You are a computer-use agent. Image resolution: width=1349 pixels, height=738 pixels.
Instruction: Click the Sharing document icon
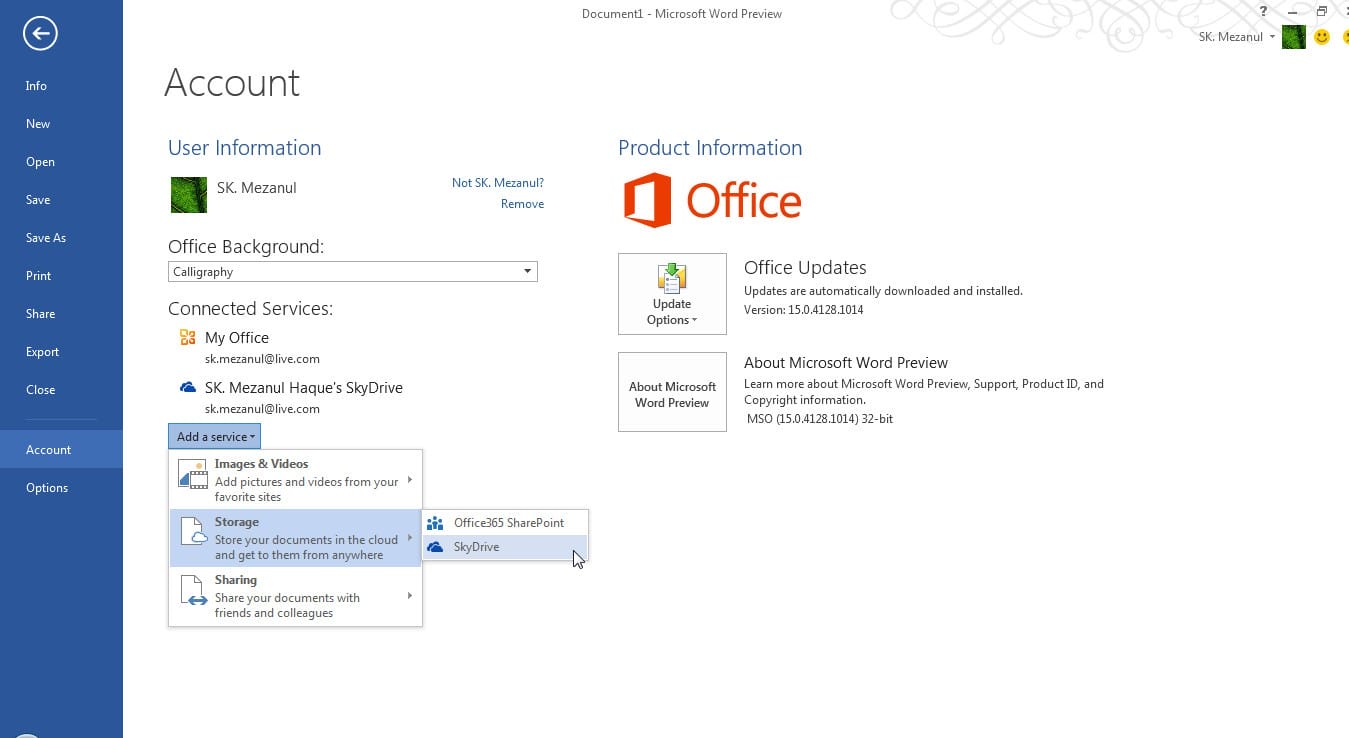click(192, 590)
